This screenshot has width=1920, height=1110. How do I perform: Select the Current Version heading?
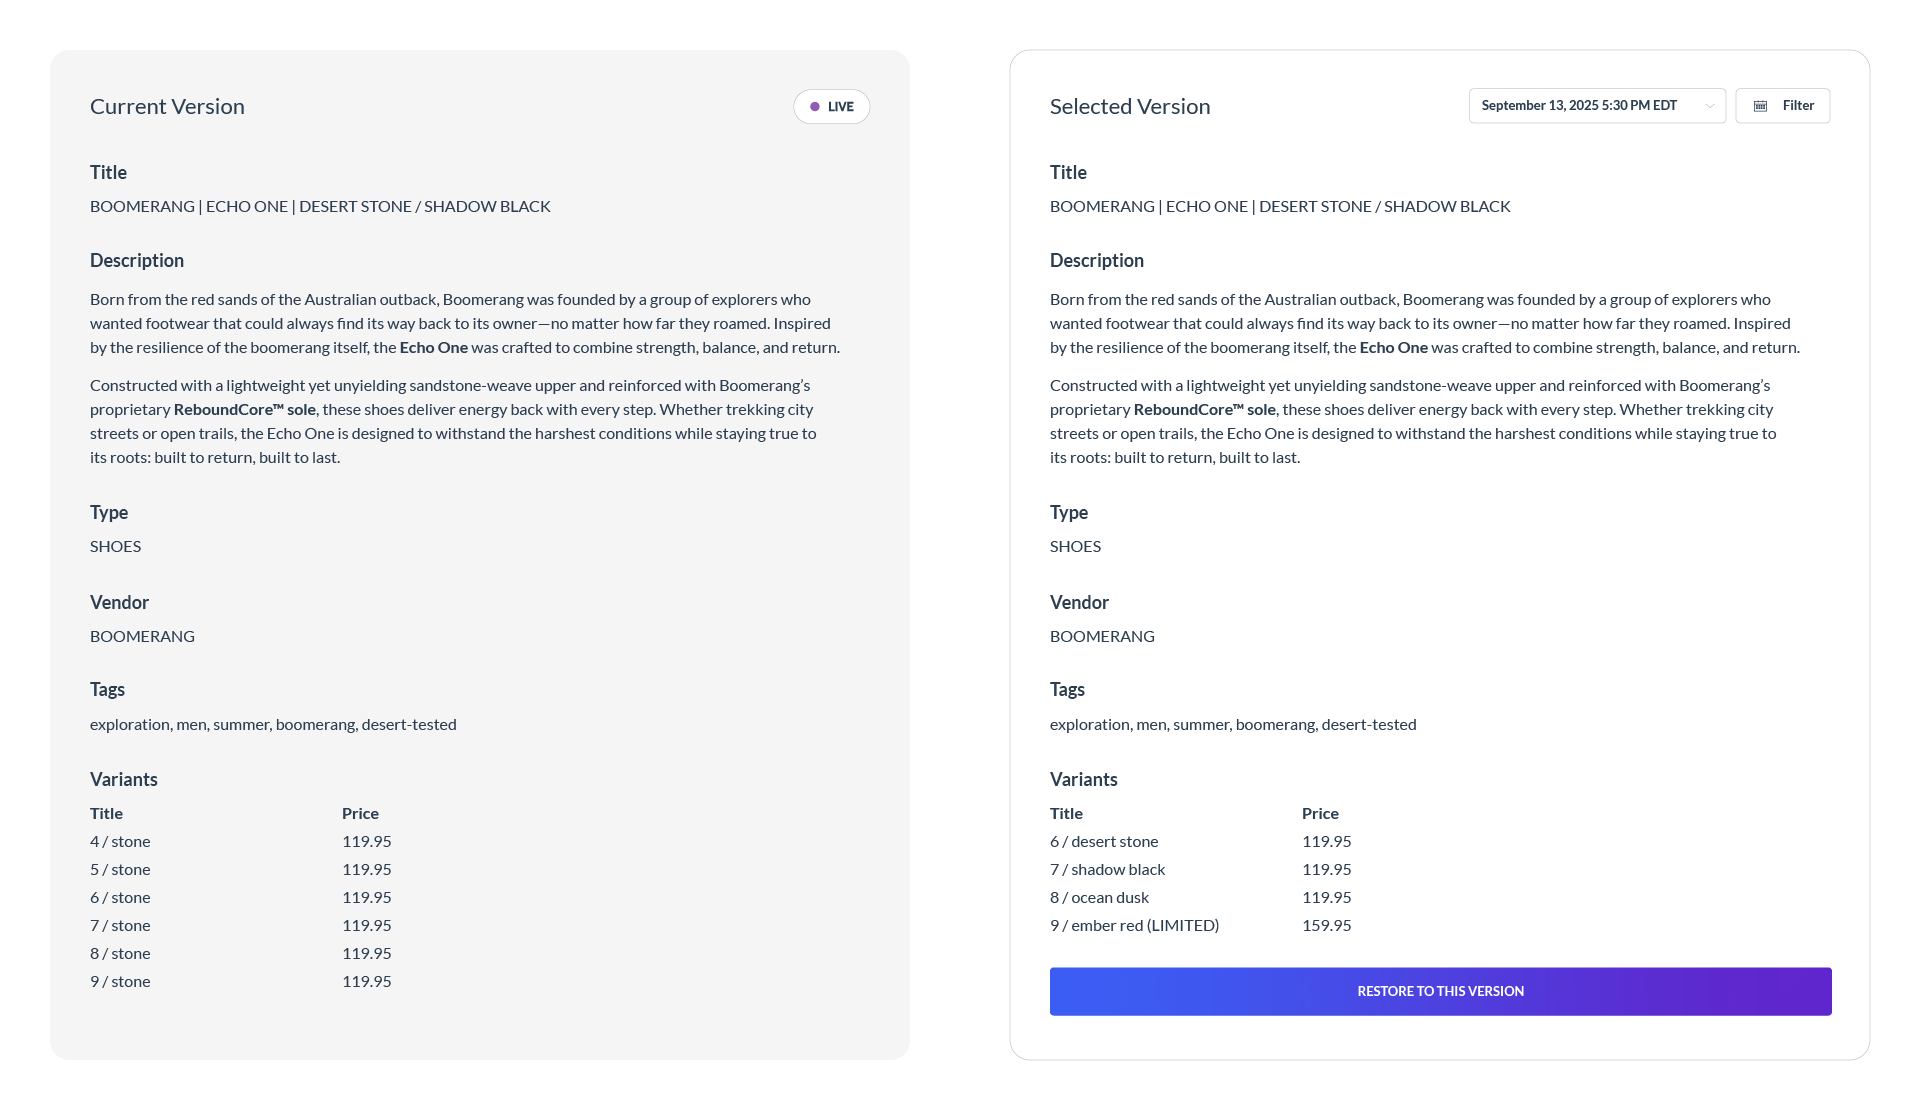click(167, 107)
